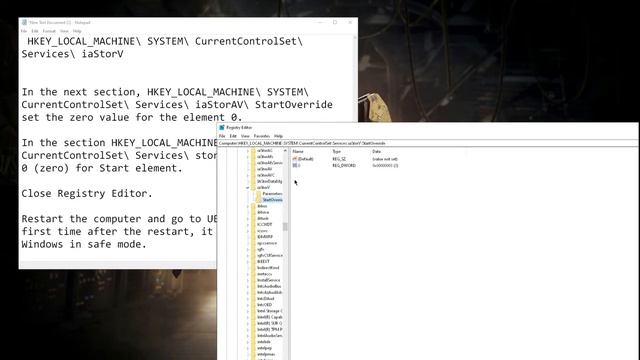The image size is (640, 360).
Task: Click the folder icon beside IntcOED
Action: pos(253,304)
